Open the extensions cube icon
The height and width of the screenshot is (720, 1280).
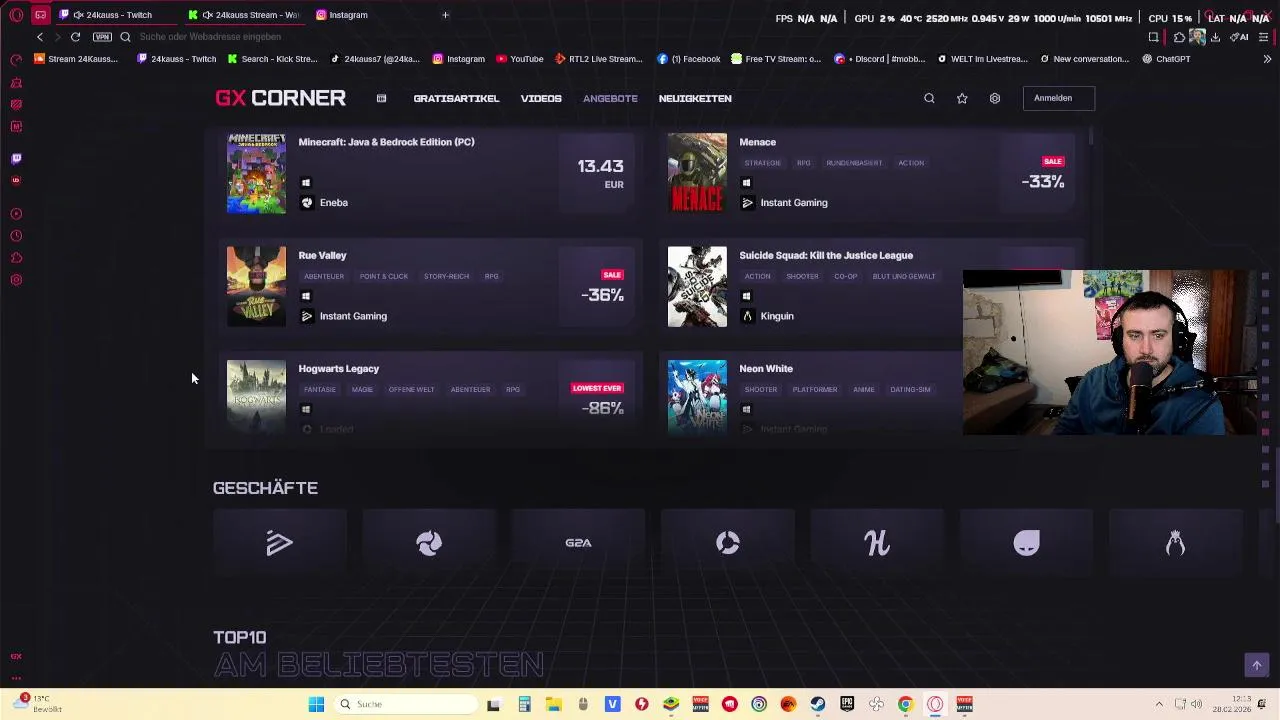click(x=1179, y=37)
